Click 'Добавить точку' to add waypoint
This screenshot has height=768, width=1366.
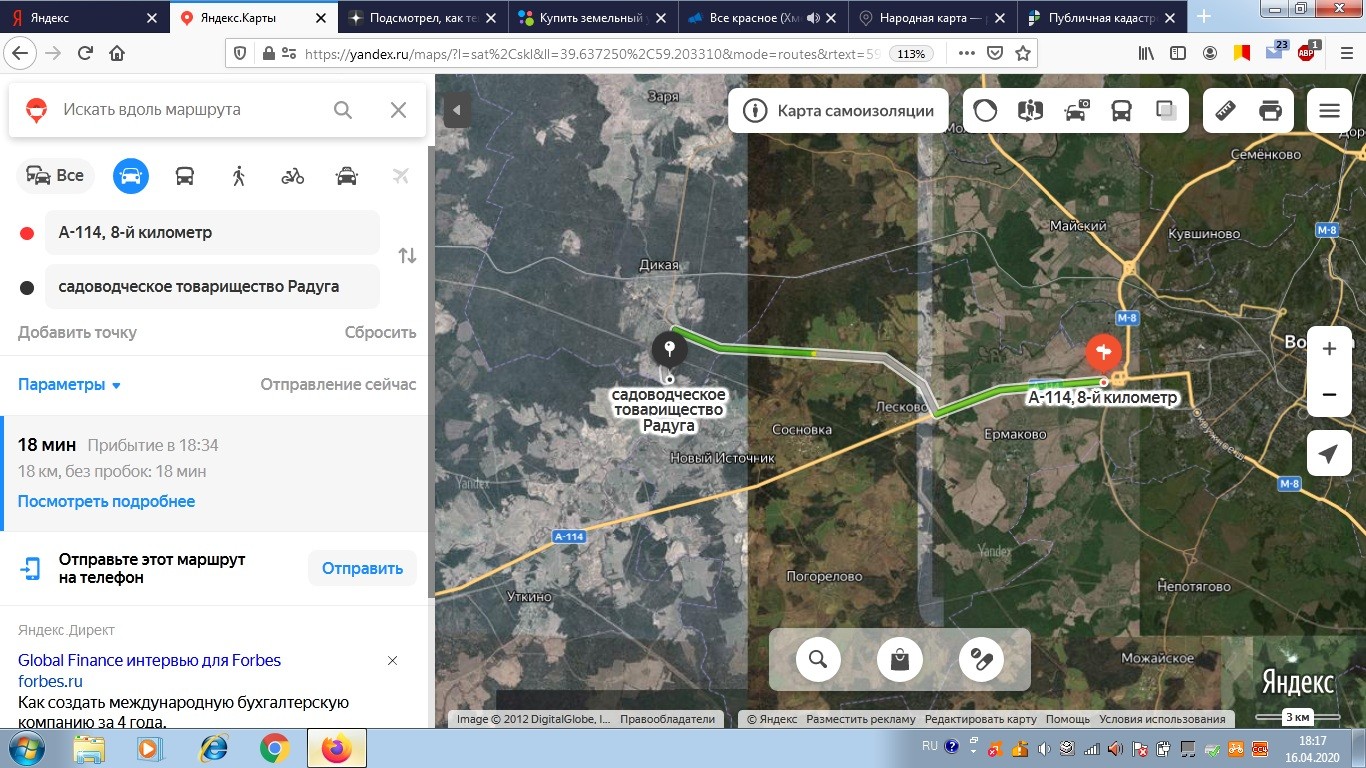point(77,333)
